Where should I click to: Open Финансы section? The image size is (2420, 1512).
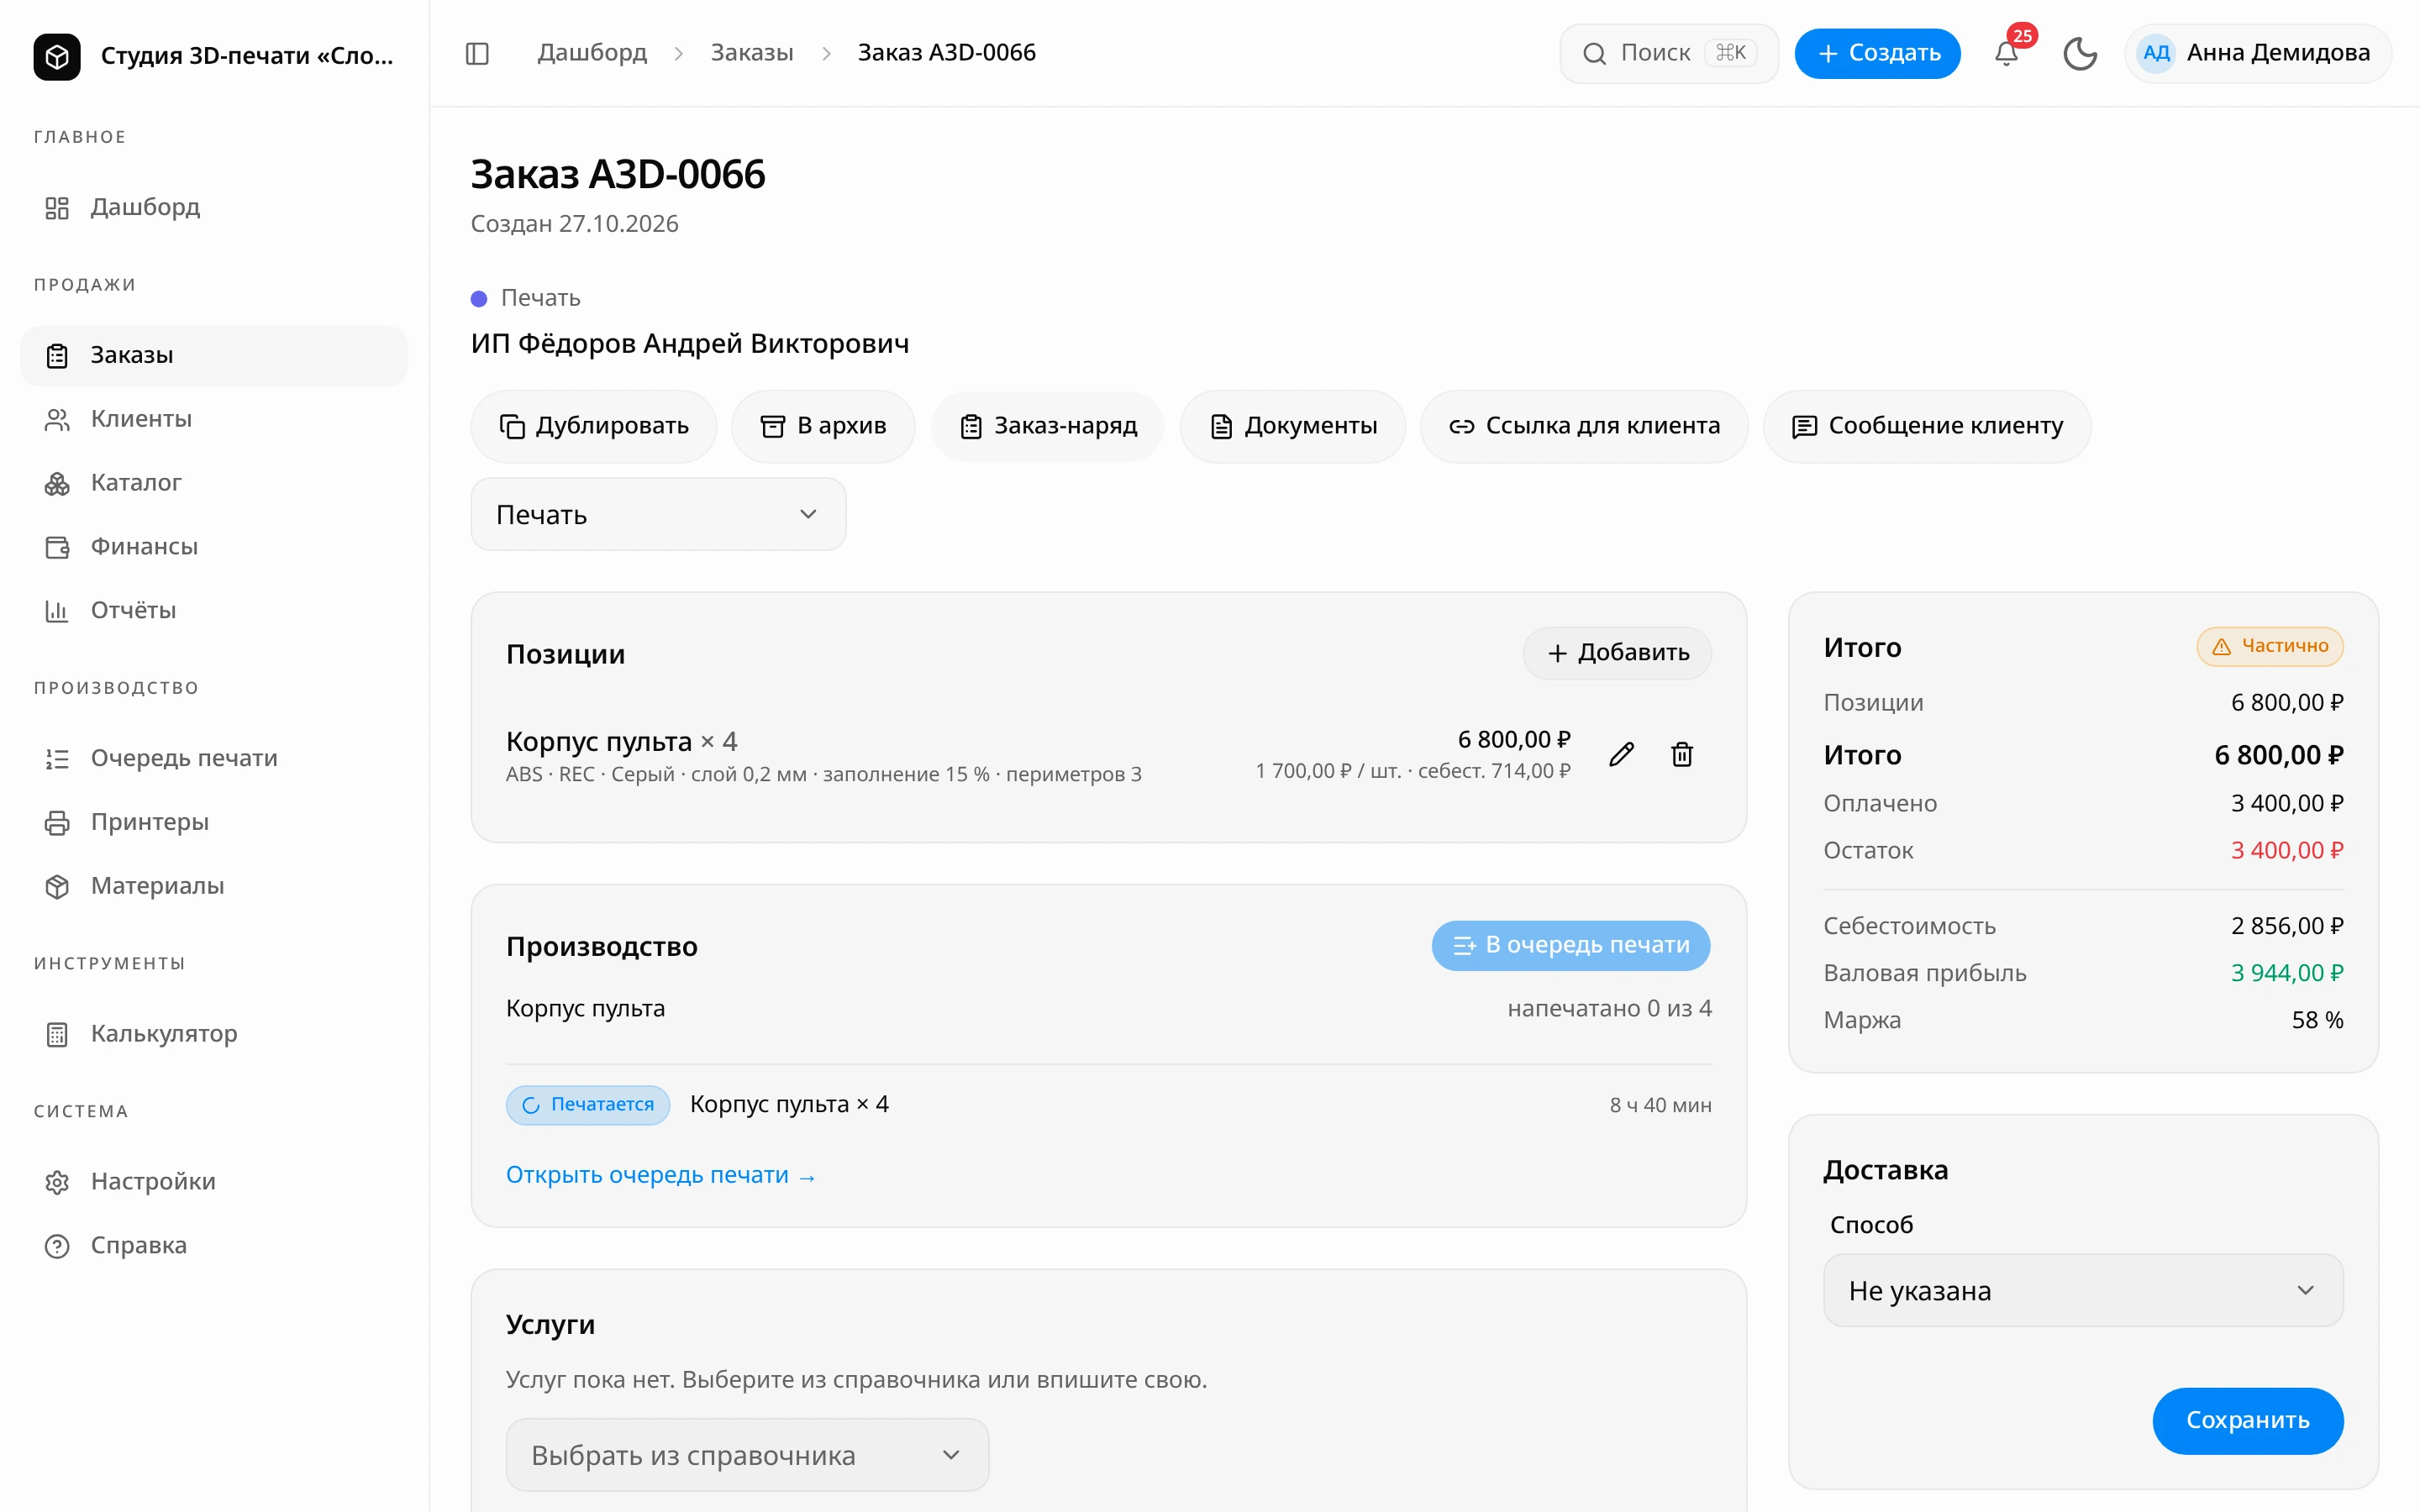click(x=214, y=547)
